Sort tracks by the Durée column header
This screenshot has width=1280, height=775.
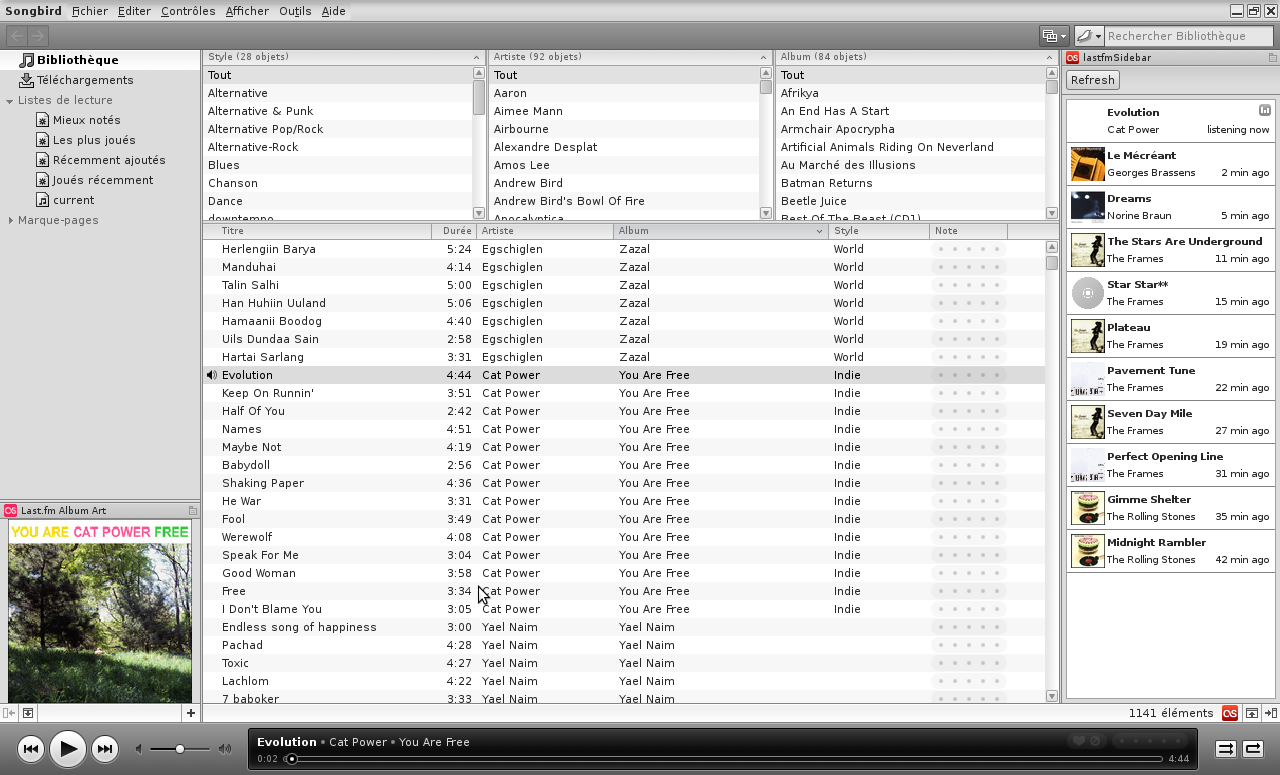tap(455, 231)
